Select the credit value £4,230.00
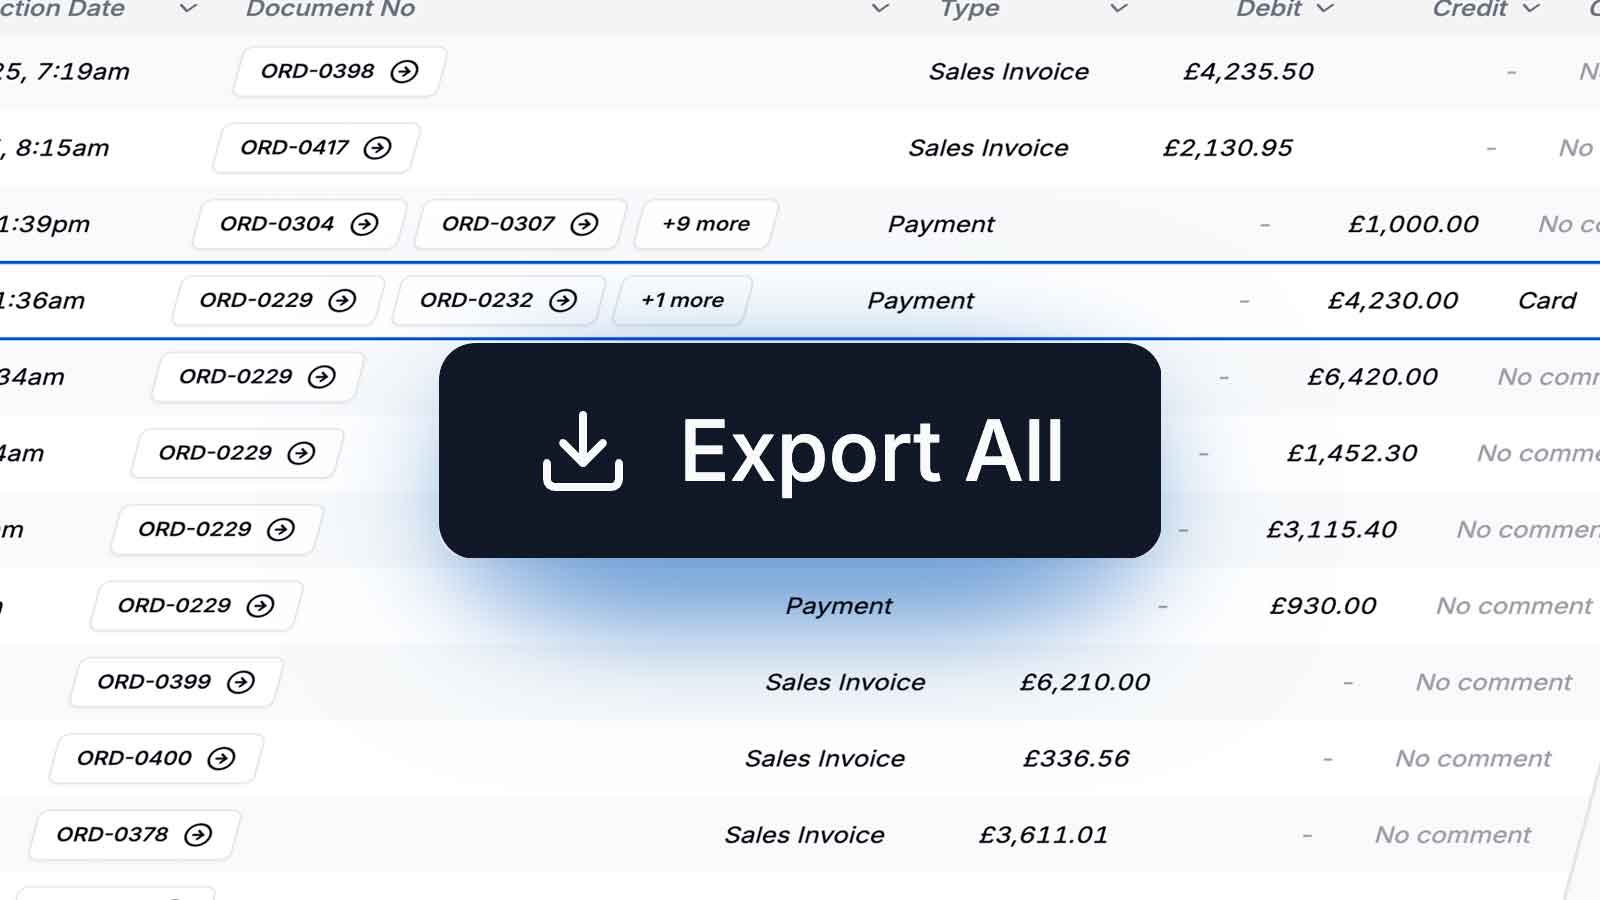The height and width of the screenshot is (900, 1600). pos(1392,301)
